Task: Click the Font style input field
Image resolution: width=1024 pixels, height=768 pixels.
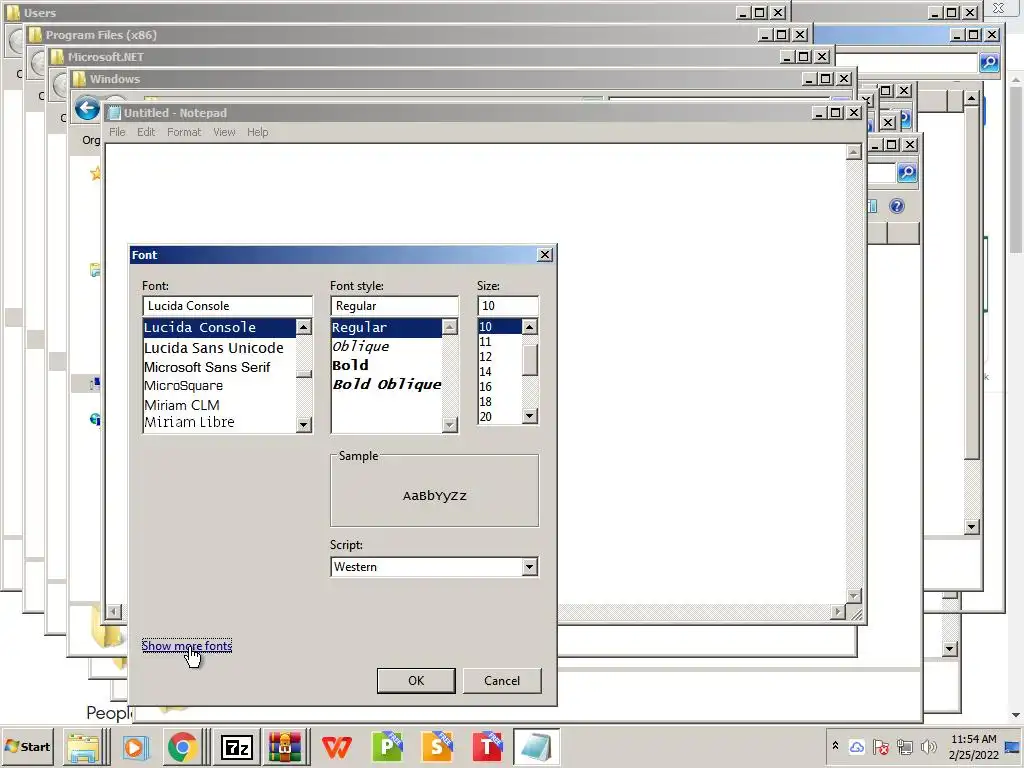Action: (x=394, y=306)
